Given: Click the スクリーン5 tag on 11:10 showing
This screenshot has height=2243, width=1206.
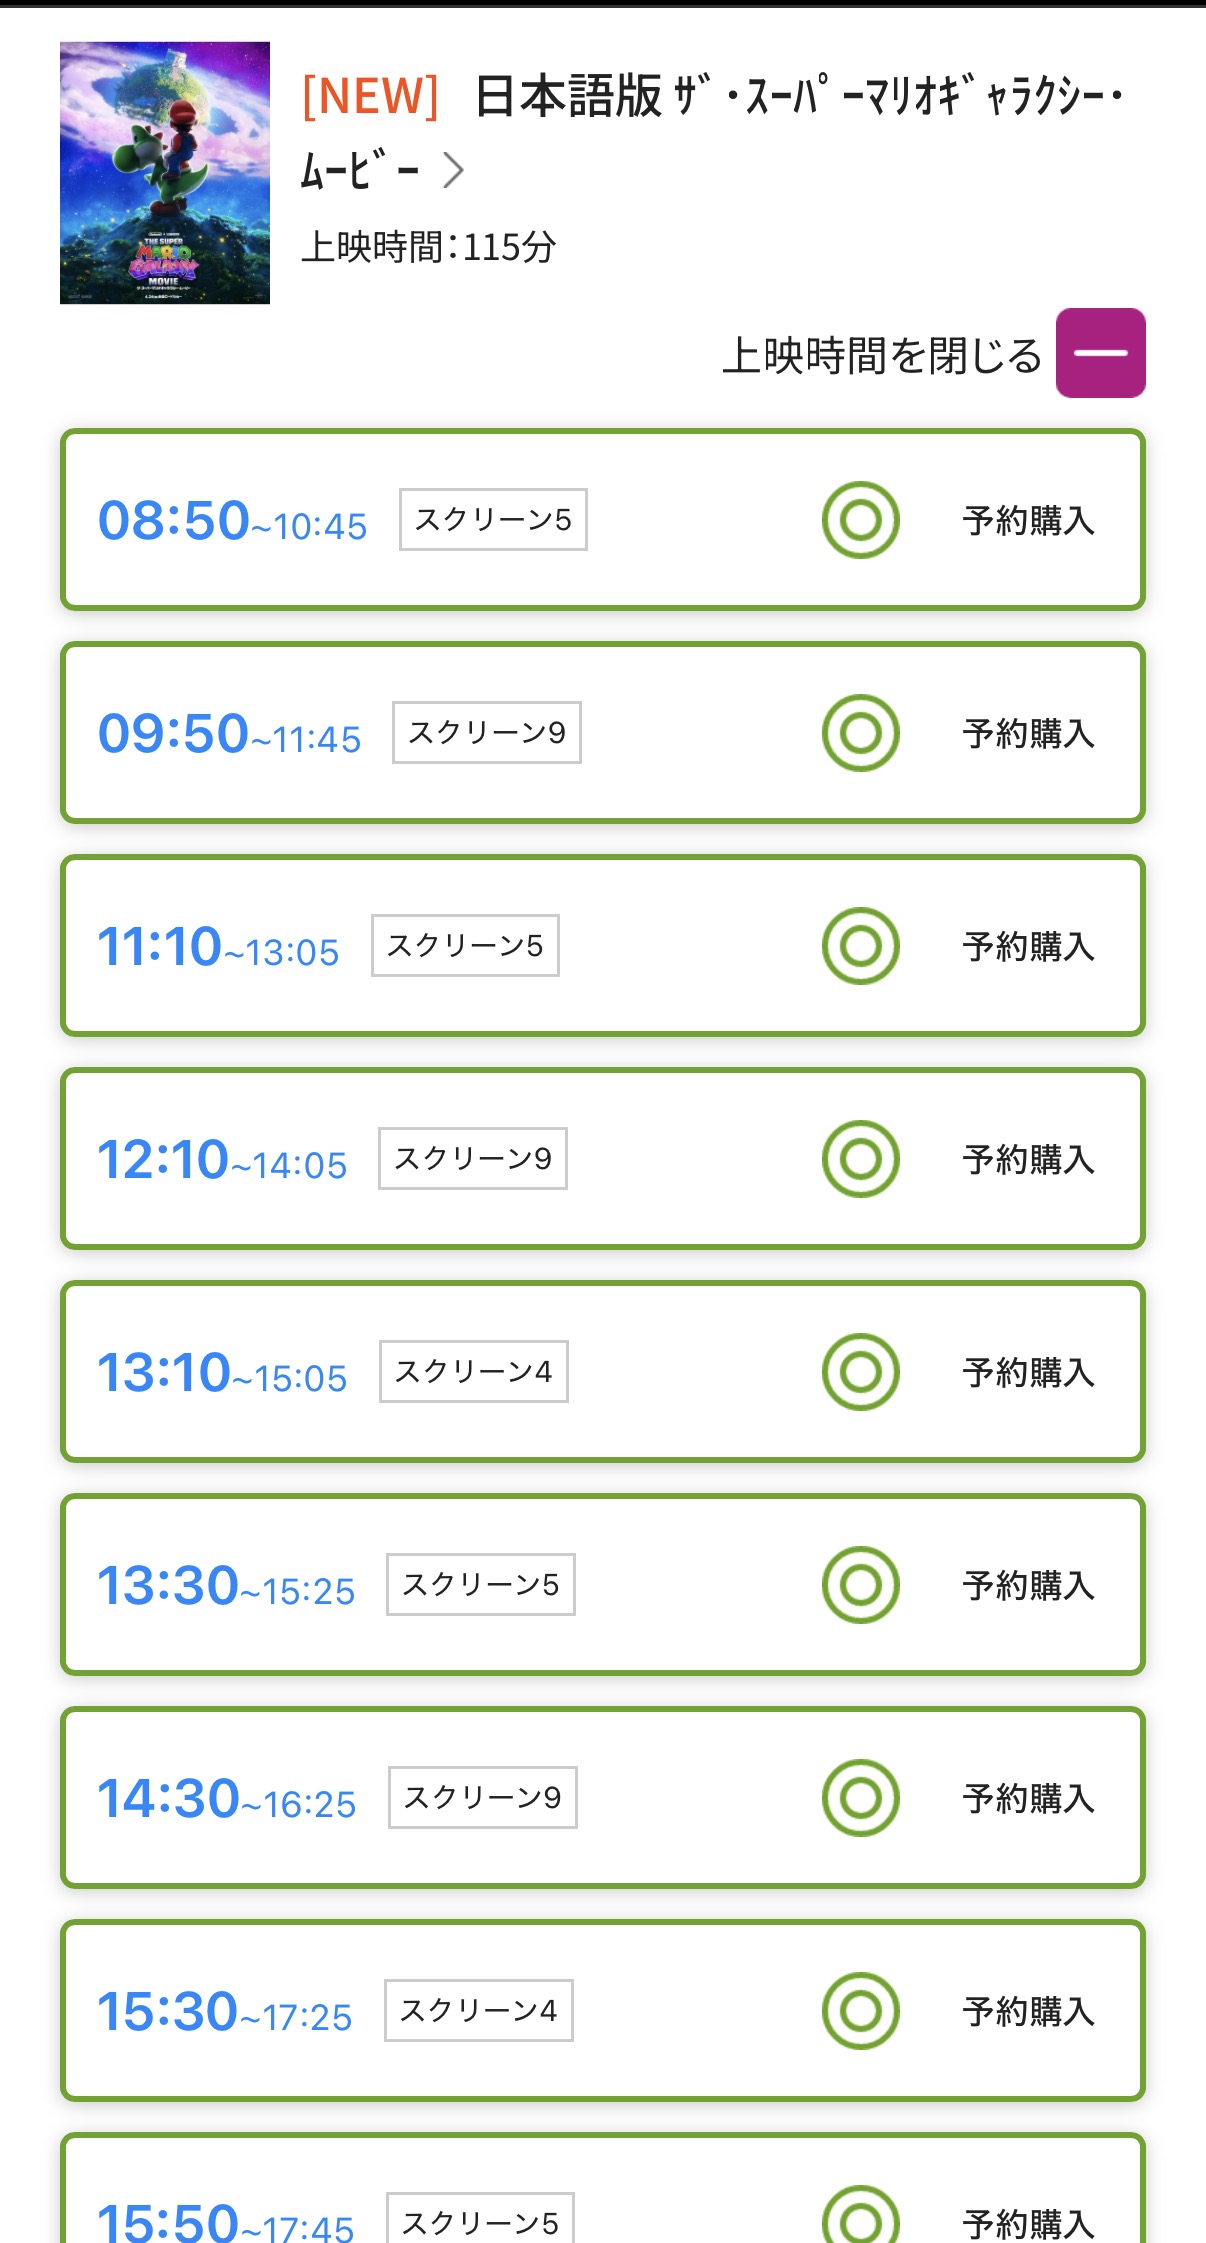Looking at the screenshot, I should click(x=465, y=946).
